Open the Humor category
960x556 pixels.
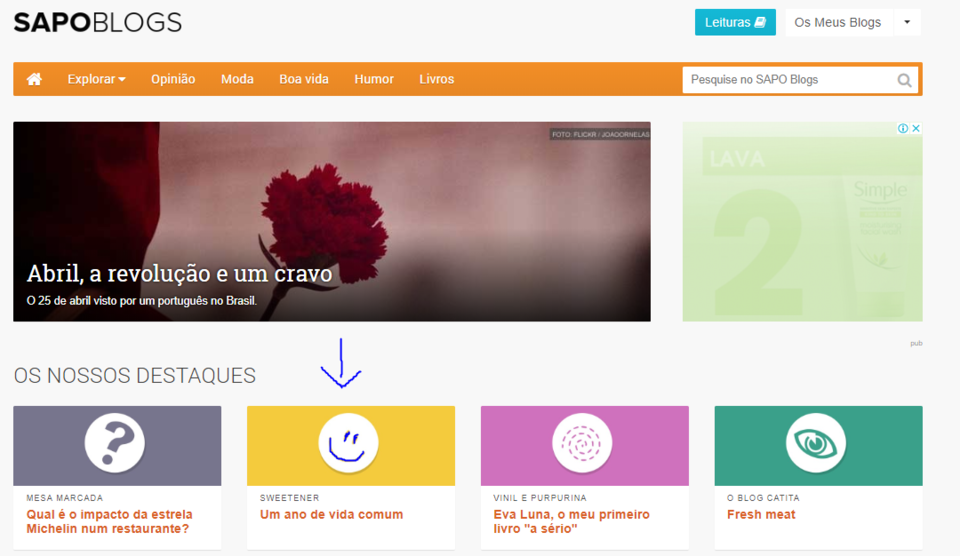(x=374, y=79)
